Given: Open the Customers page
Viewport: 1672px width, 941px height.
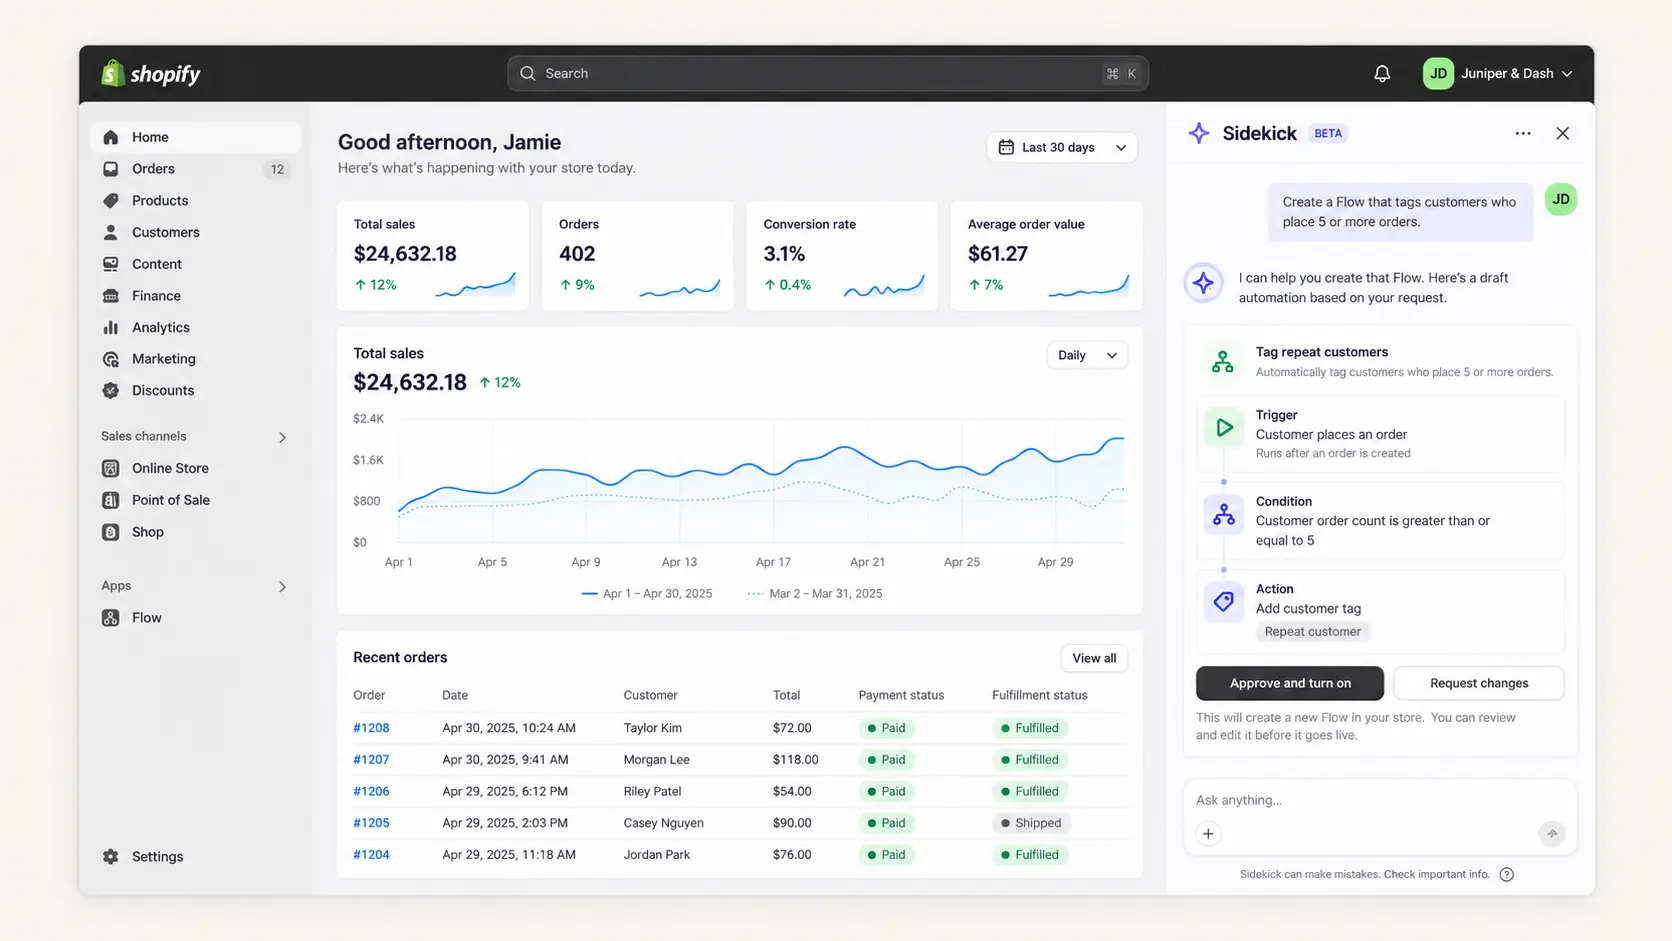Looking at the screenshot, I should pyautogui.click(x=195, y=232).
